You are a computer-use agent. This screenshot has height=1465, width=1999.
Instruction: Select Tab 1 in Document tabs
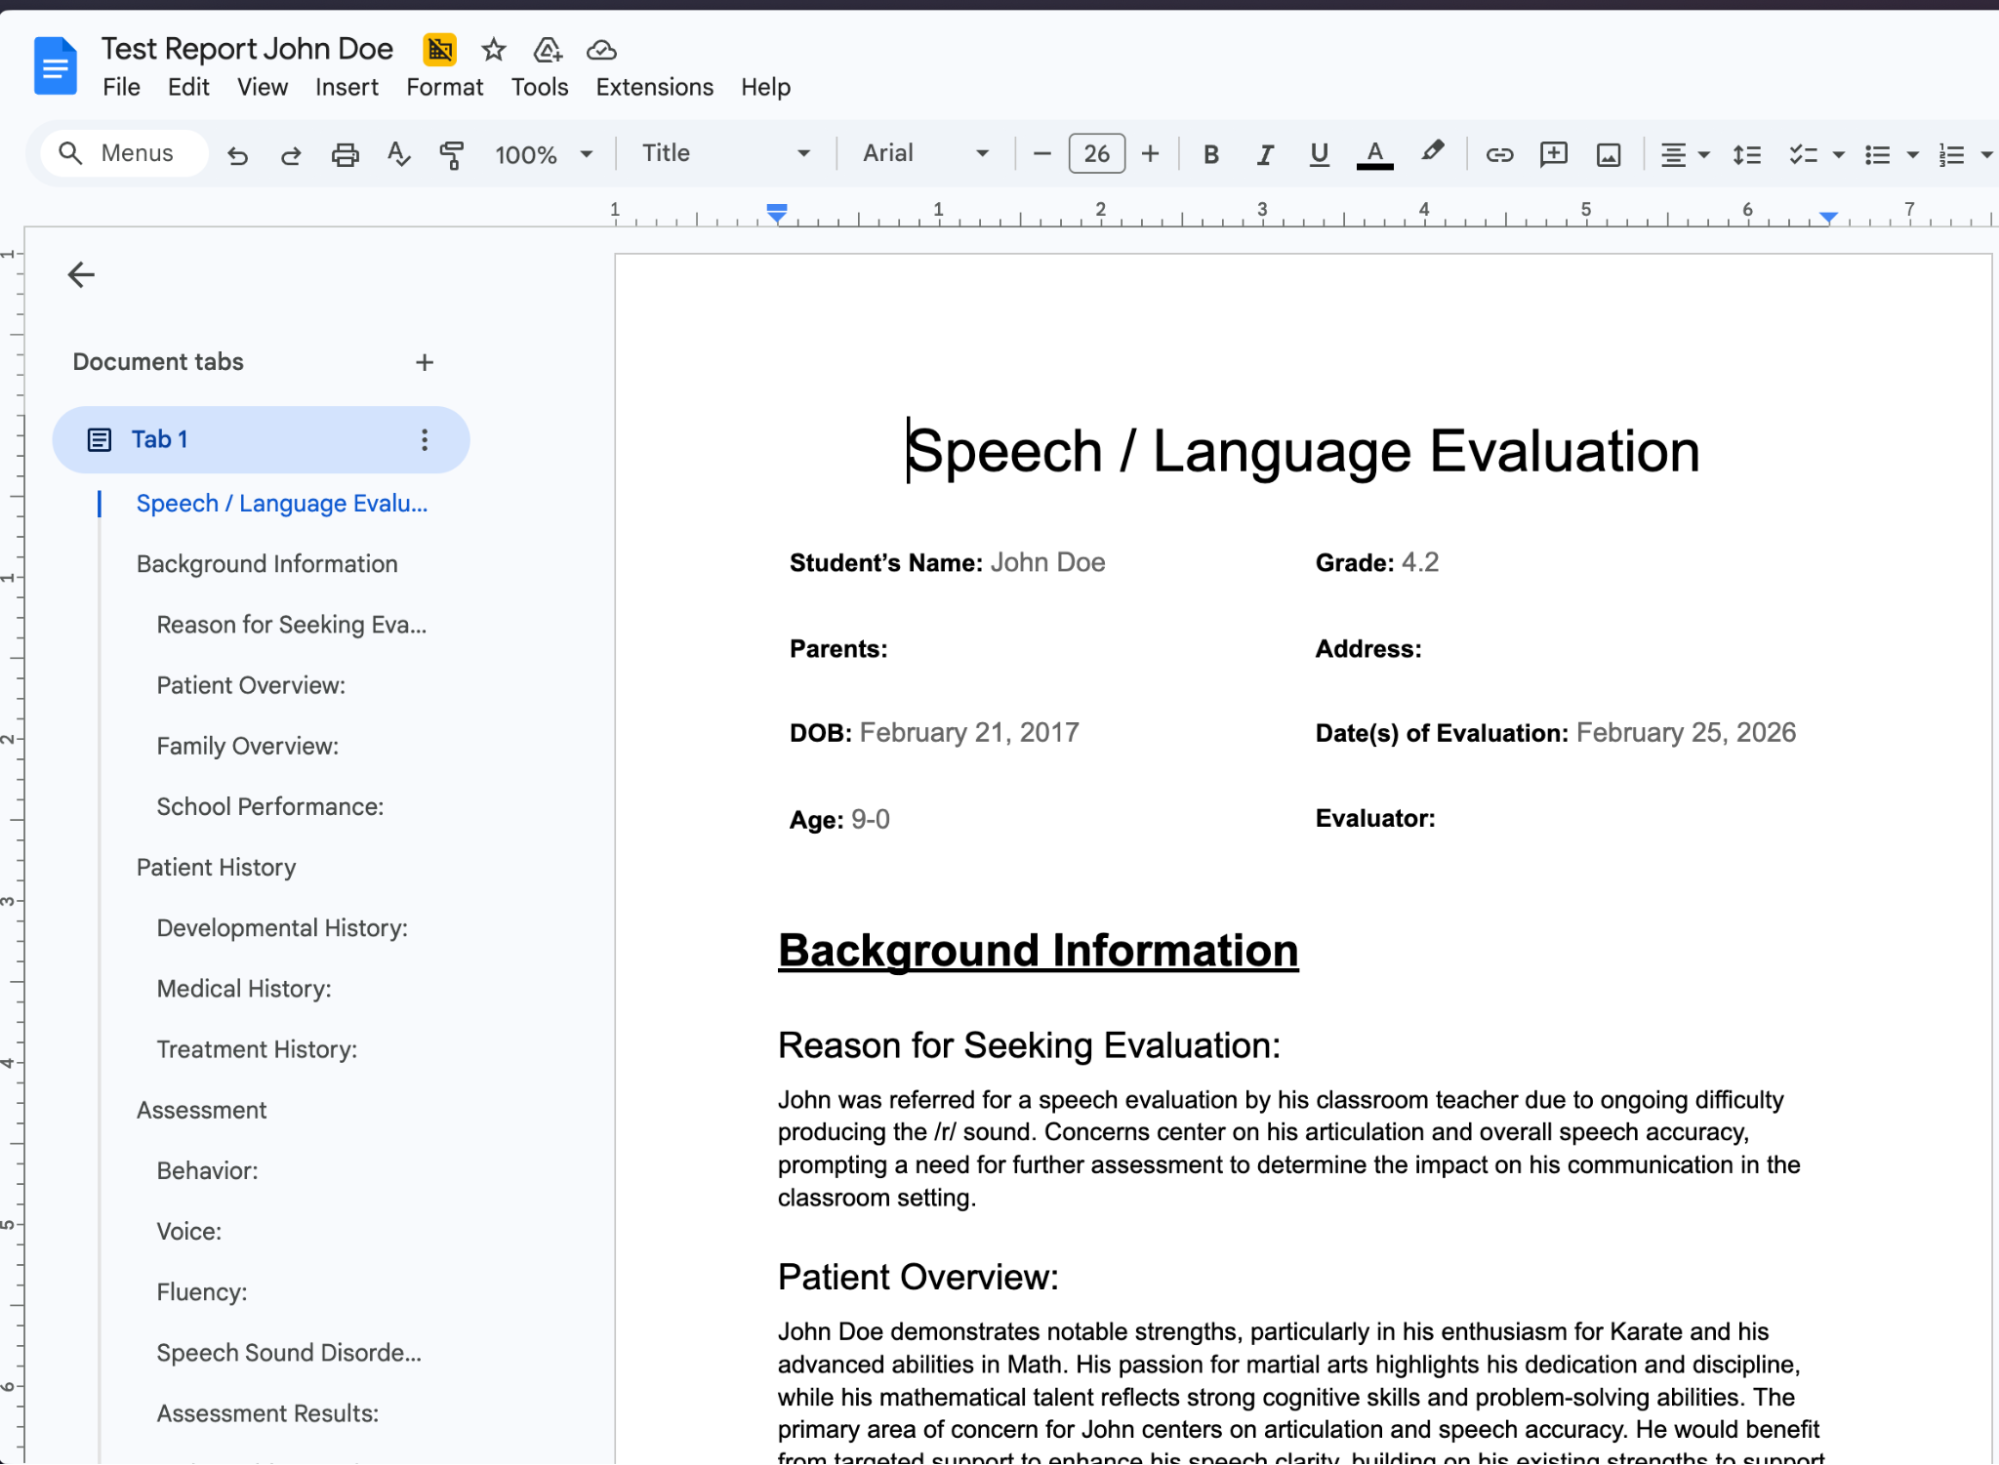coord(158,439)
